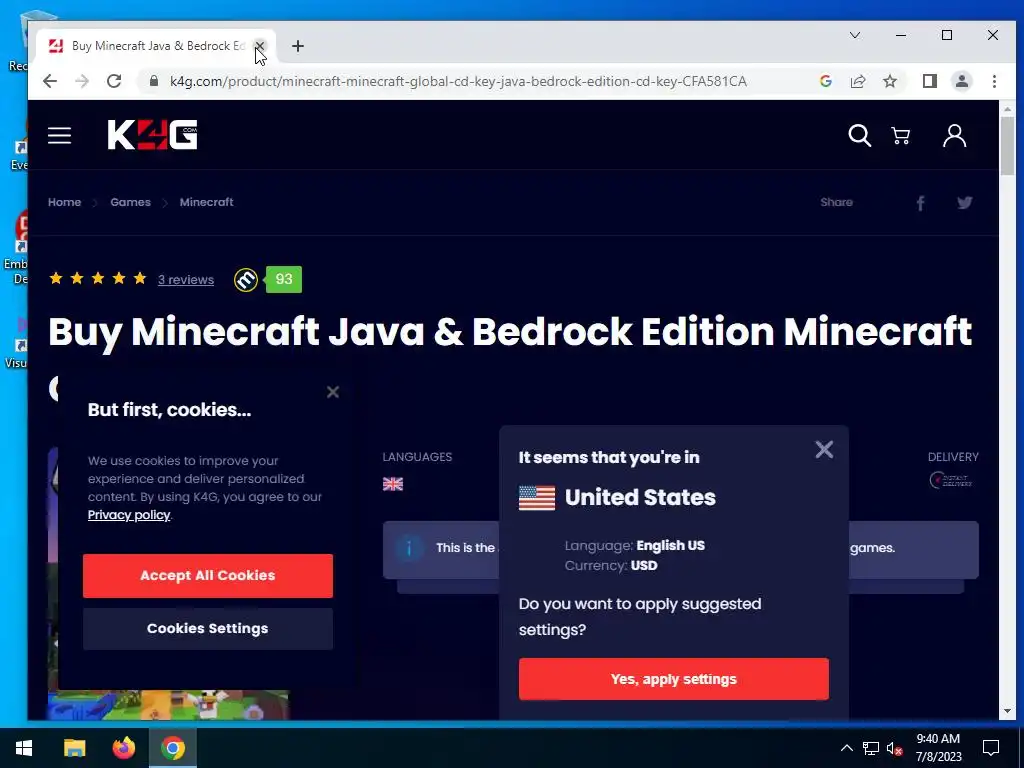The image size is (1024, 768).
Task: Reload the page in Chrome
Action: pos(114,81)
